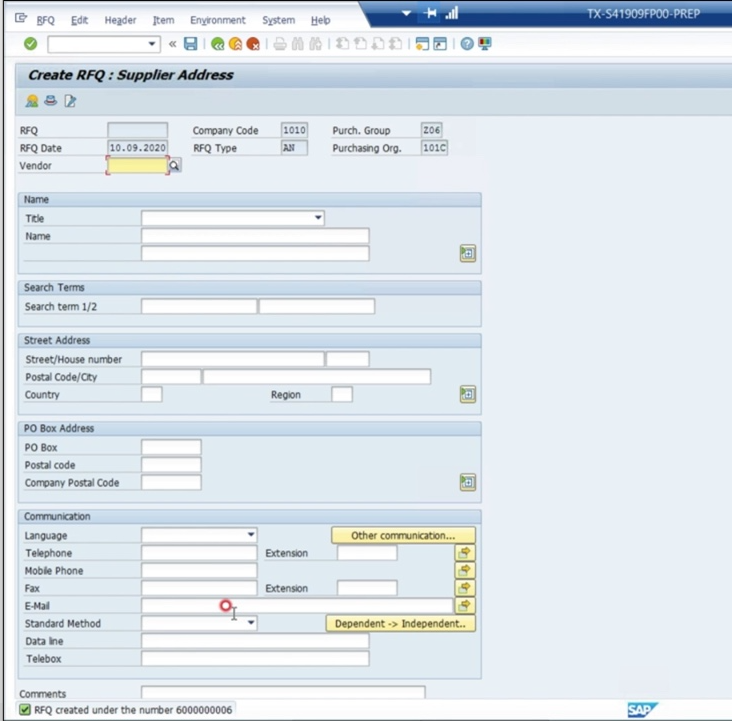This screenshot has width=732, height=721.
Task: Click the Vendor search help magnifier
Action: pyautogui.click(x=174, y=165)
